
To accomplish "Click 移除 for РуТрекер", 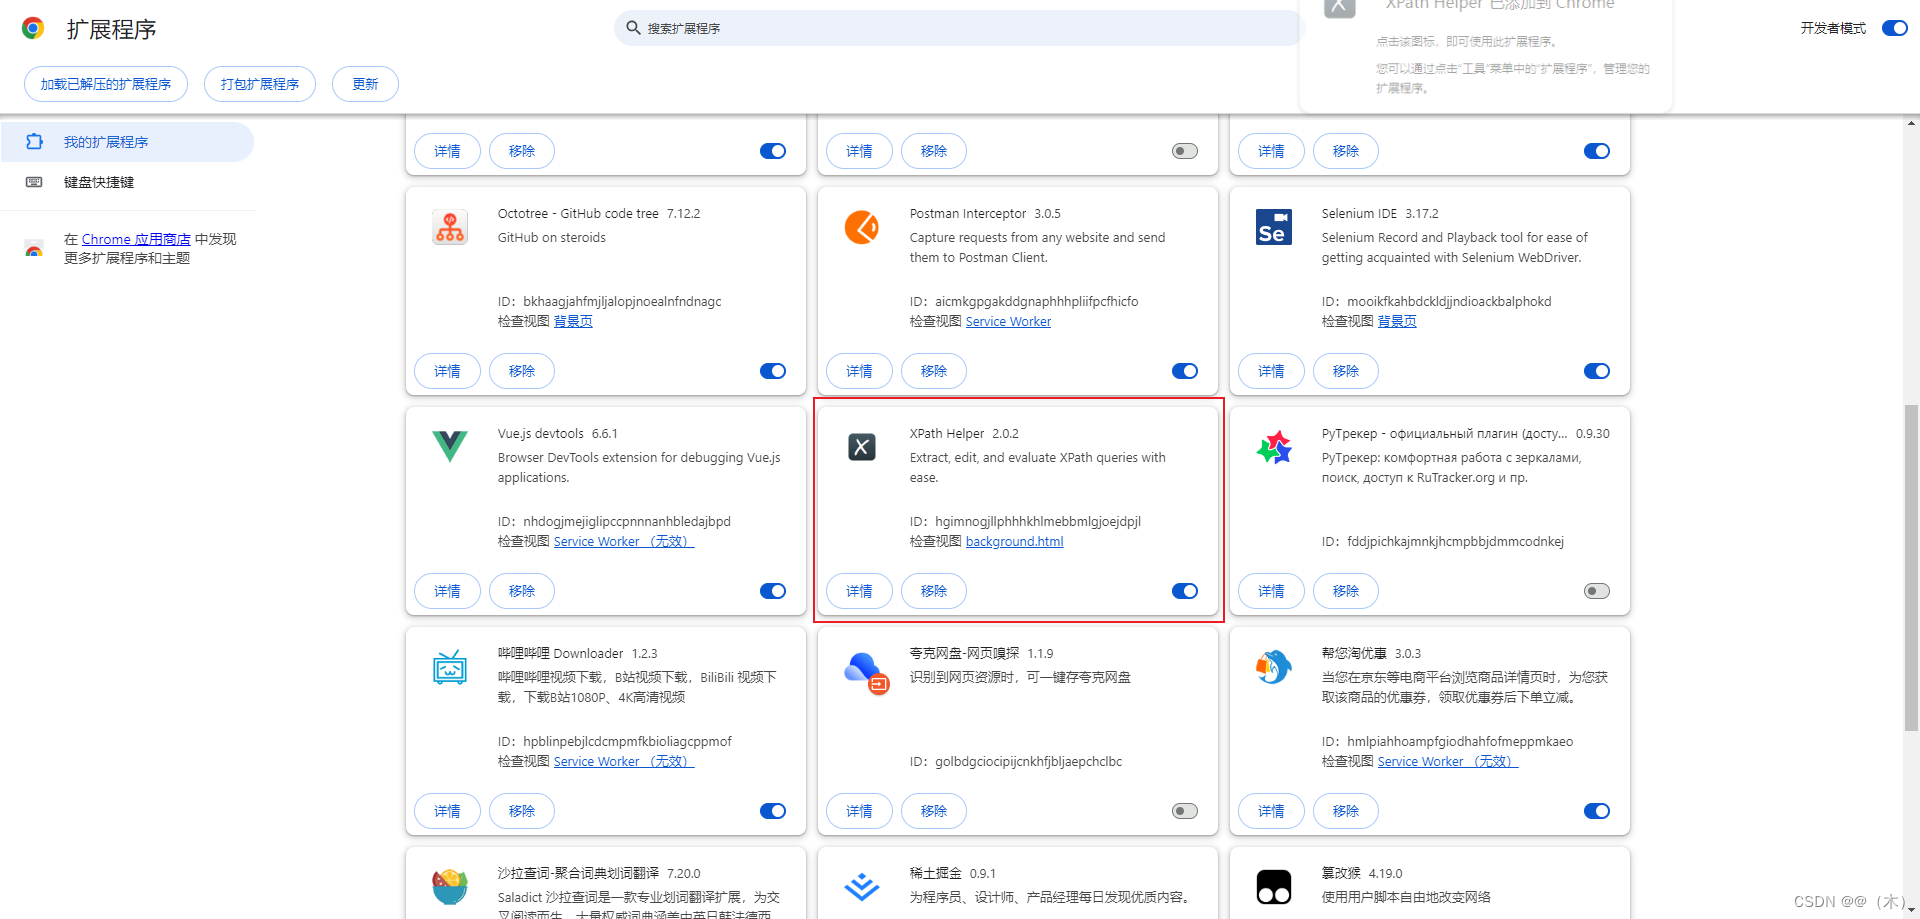I will [1346, 591].
